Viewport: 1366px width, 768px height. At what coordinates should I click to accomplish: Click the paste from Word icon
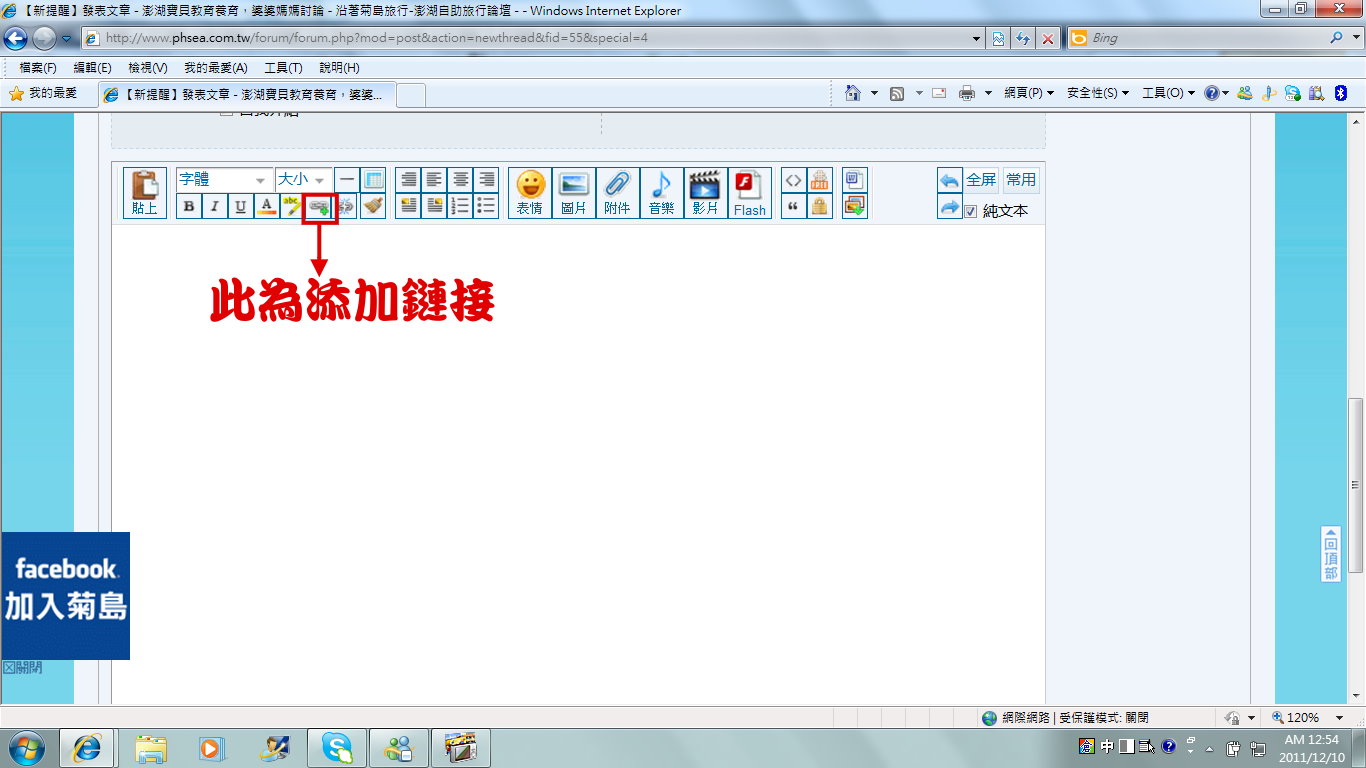855,180
